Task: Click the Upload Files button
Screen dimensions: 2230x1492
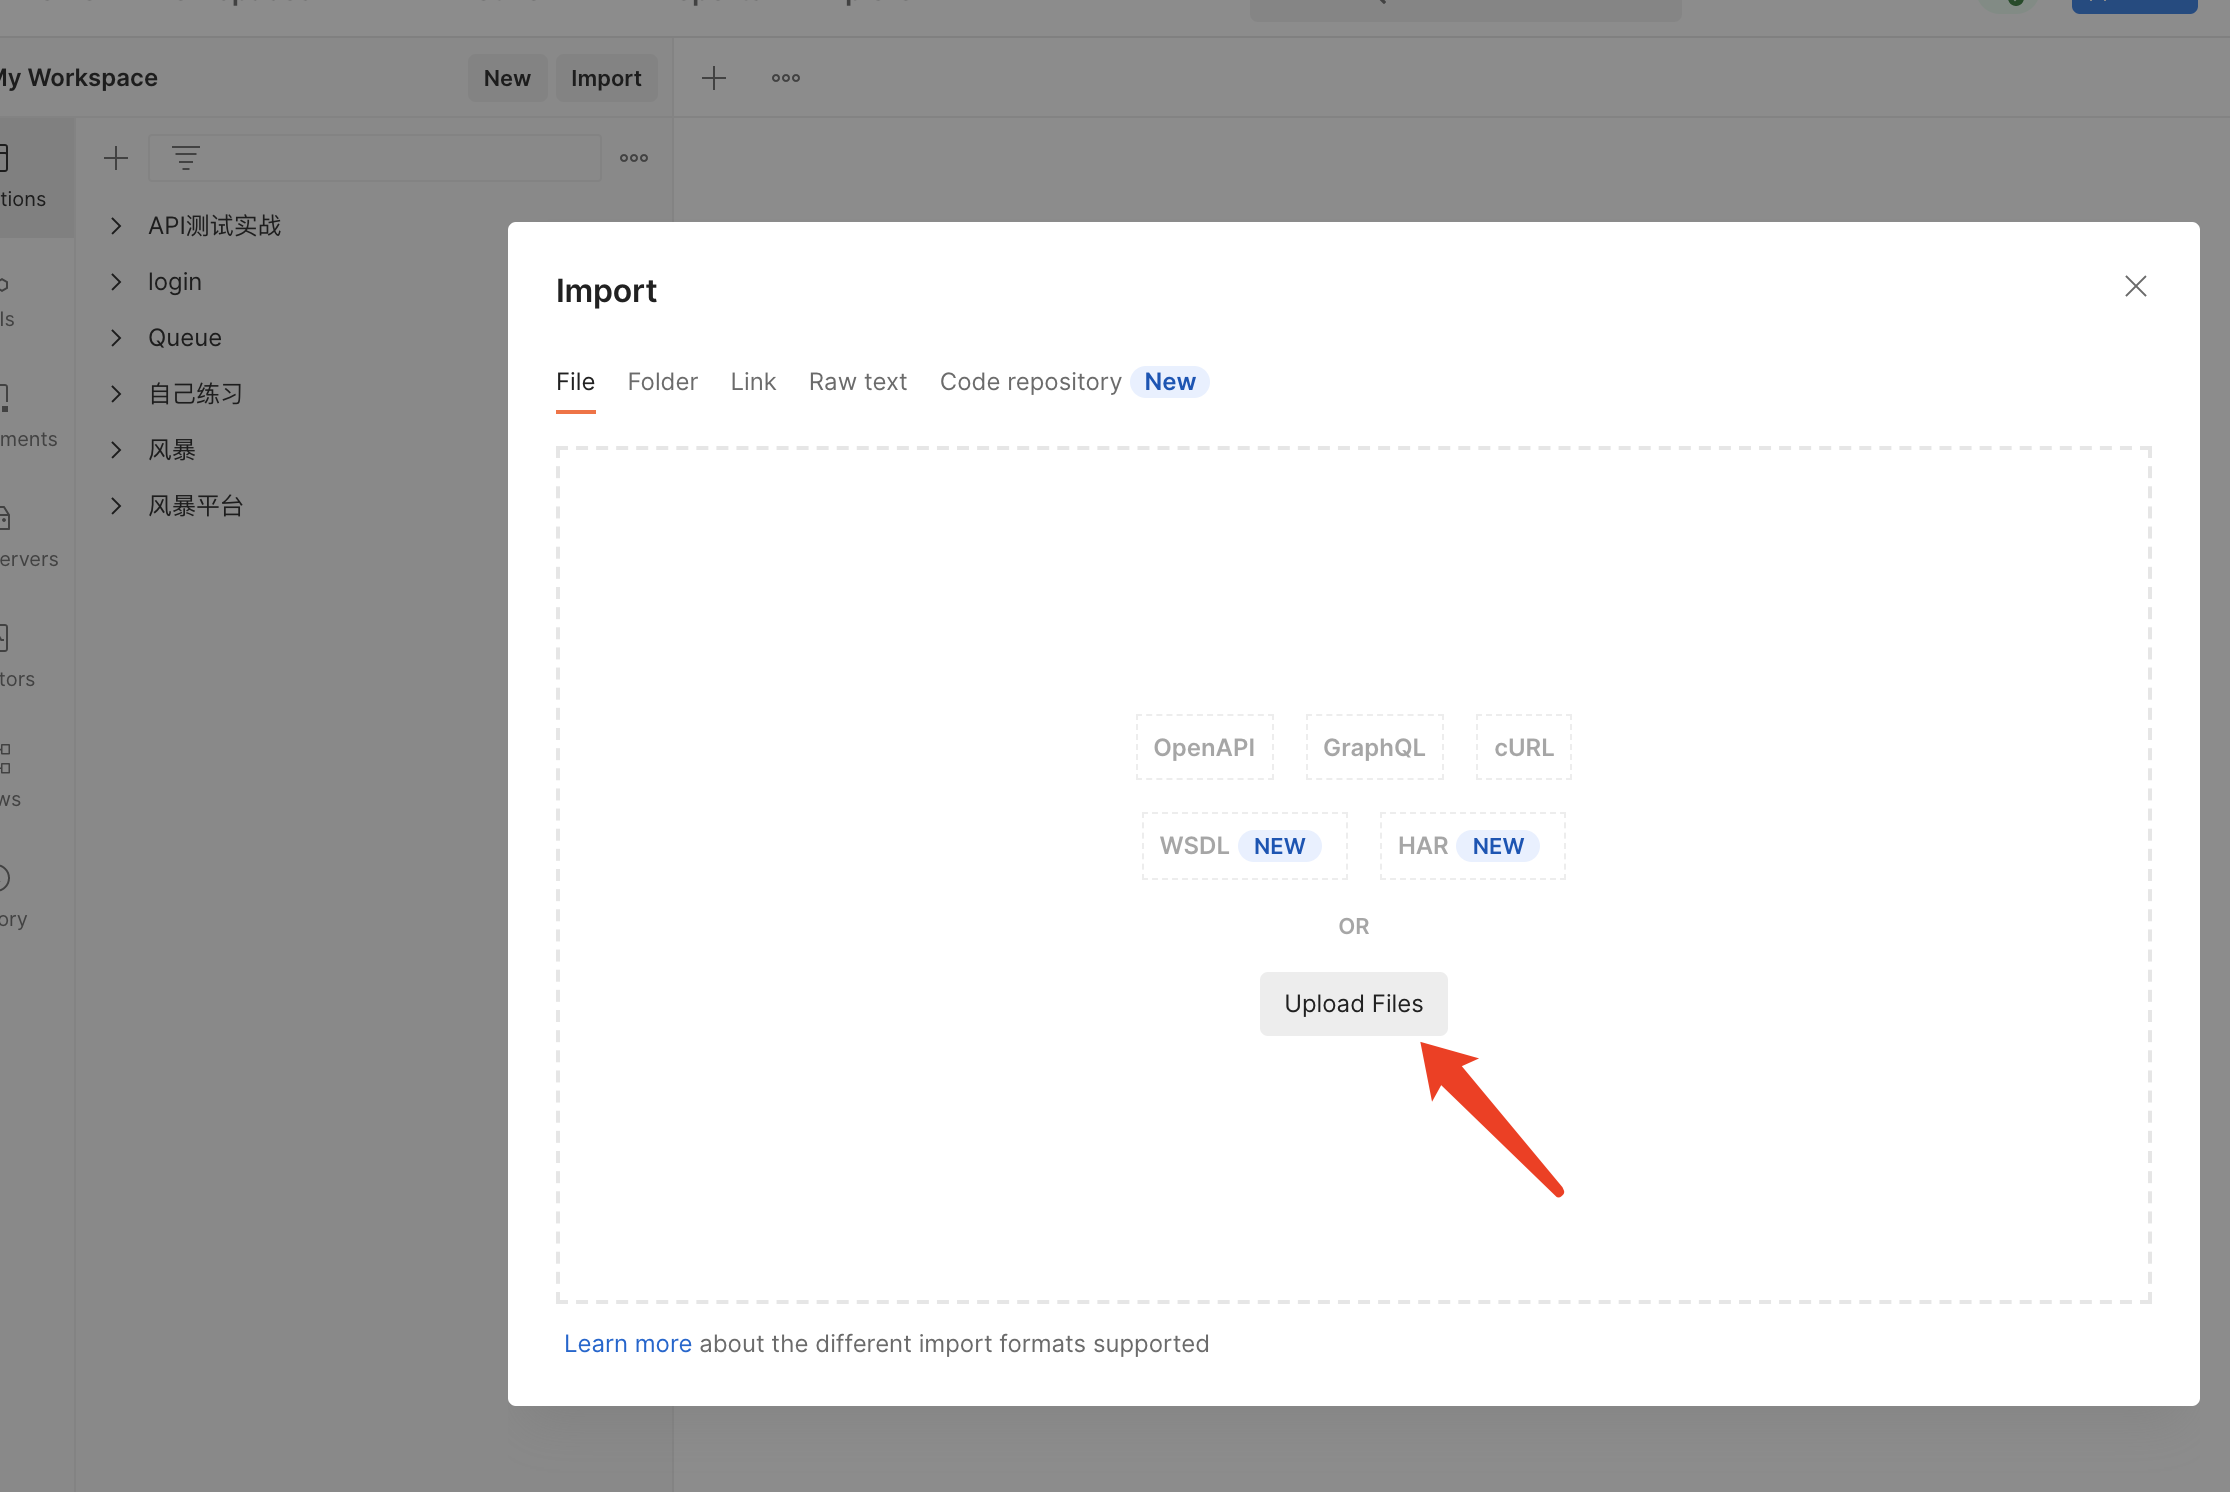Action: (1353, 1004)
